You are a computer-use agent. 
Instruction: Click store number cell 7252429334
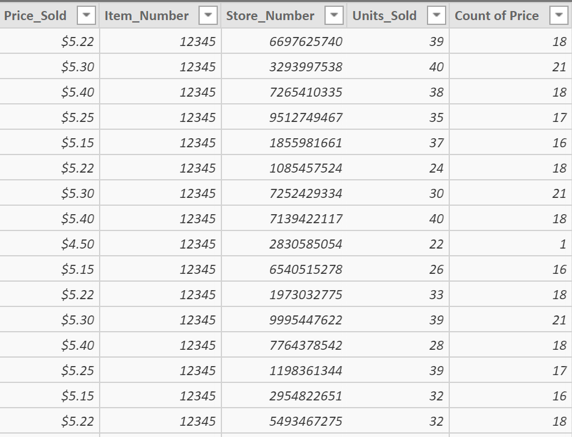click(284, 193)
